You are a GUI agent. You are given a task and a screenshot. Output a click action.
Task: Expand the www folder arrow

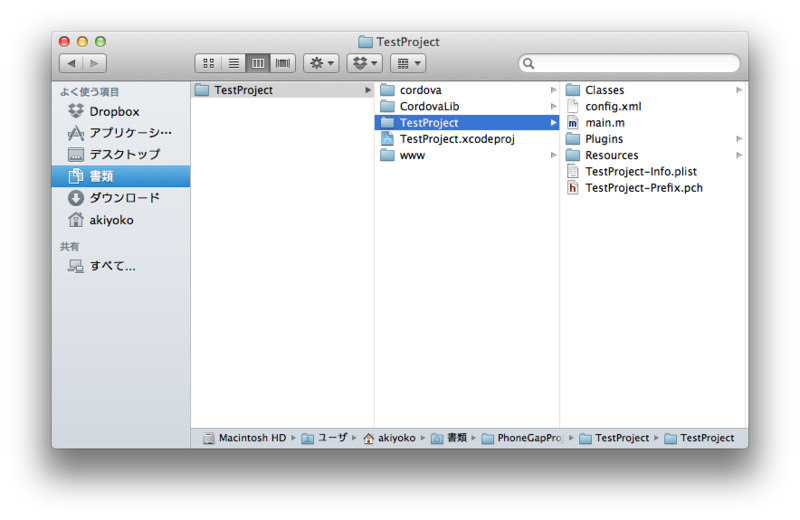coord(553,155)
